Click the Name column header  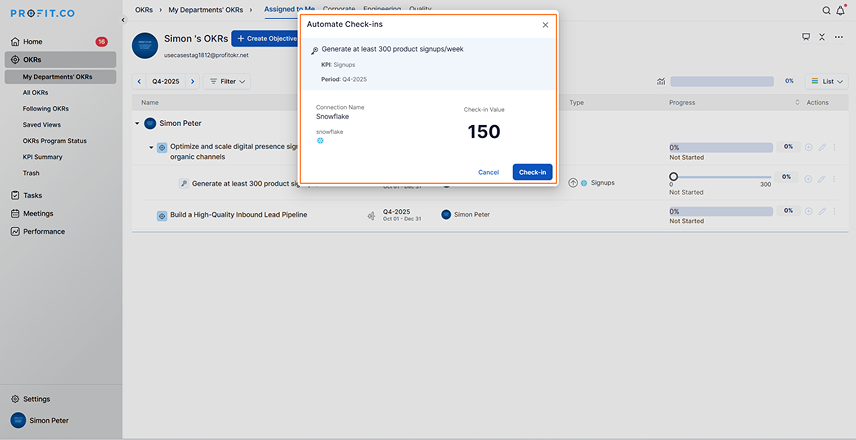click(148, 103)
